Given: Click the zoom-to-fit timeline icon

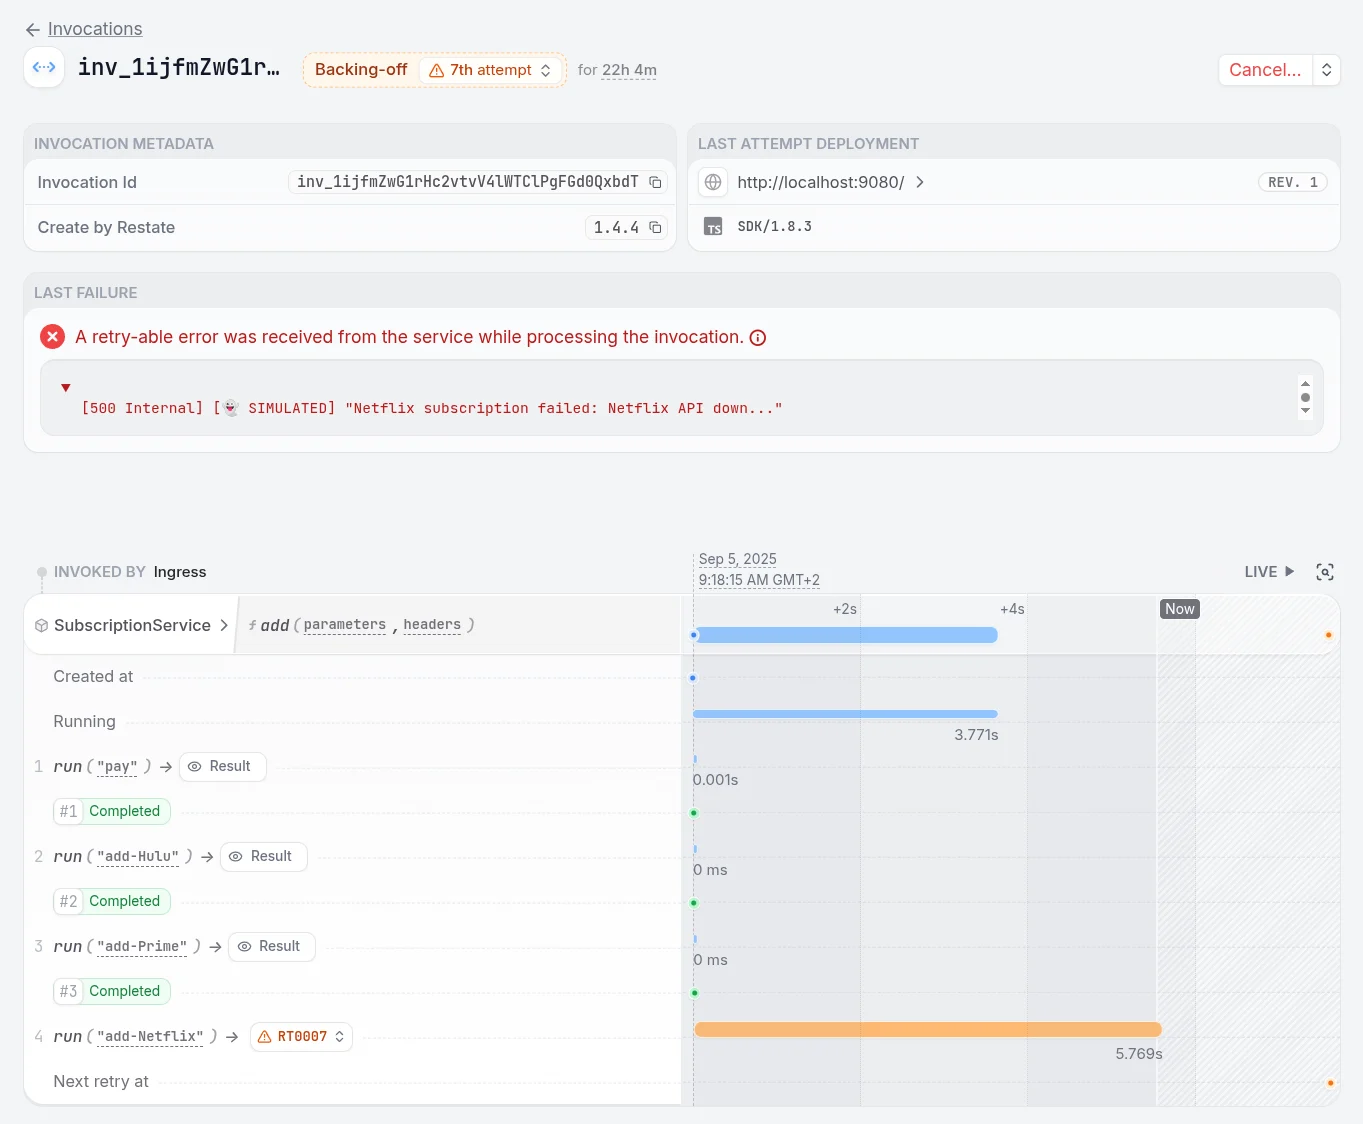Looking at the screenshot, I should click(x=1325, y=572).
